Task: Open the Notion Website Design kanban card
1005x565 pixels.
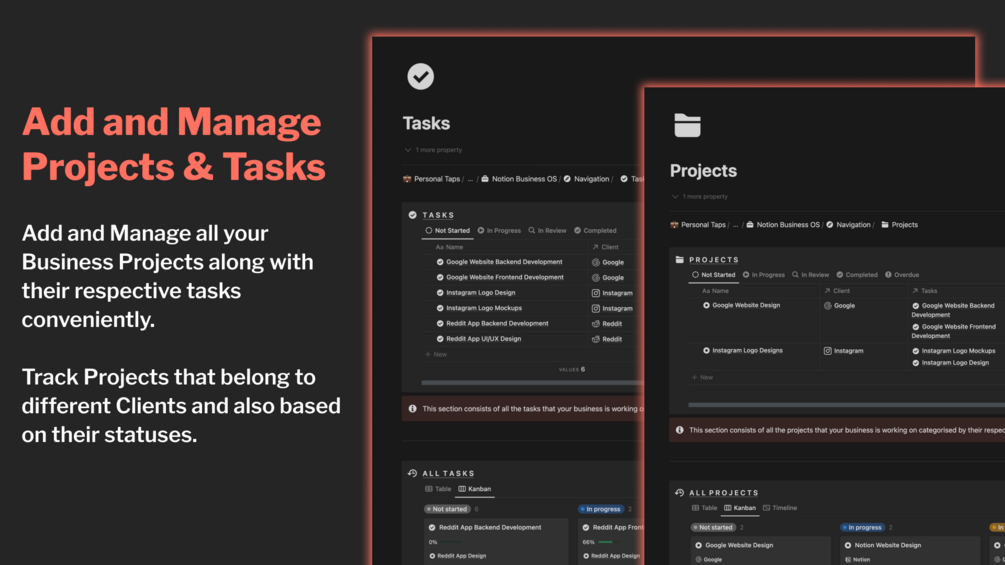Action: tap(910, 551)
